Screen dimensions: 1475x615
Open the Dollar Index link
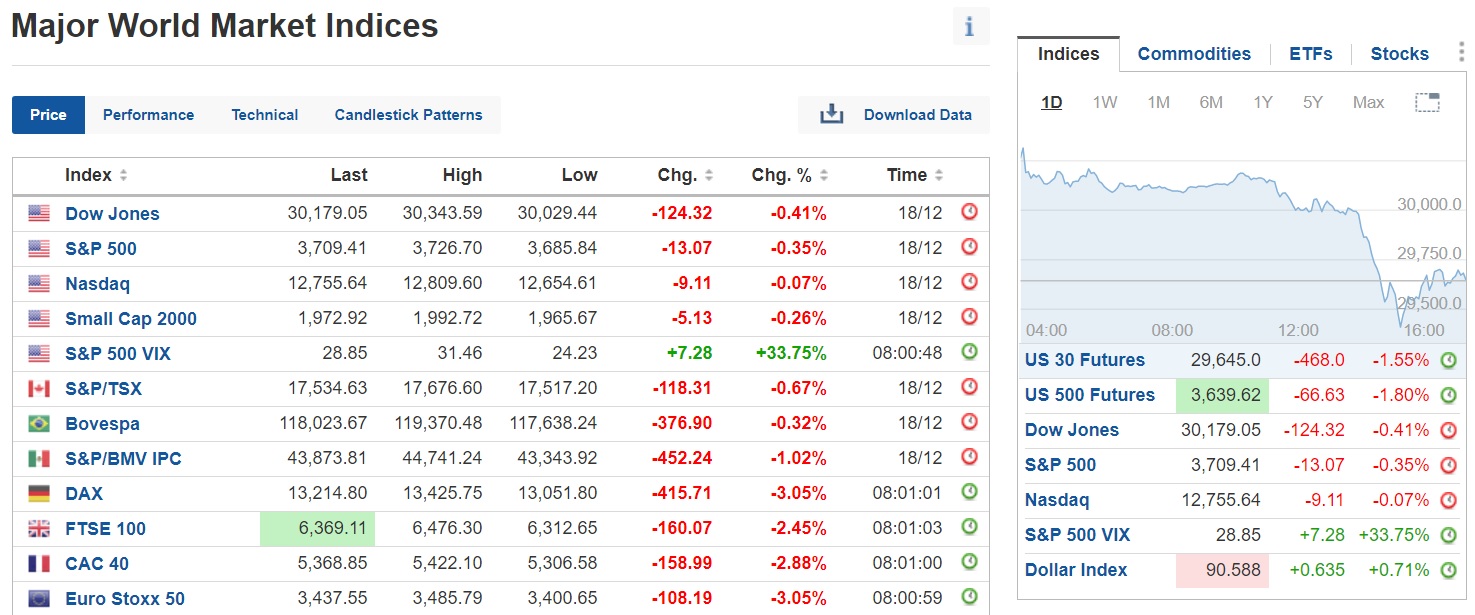[1076, 570]
